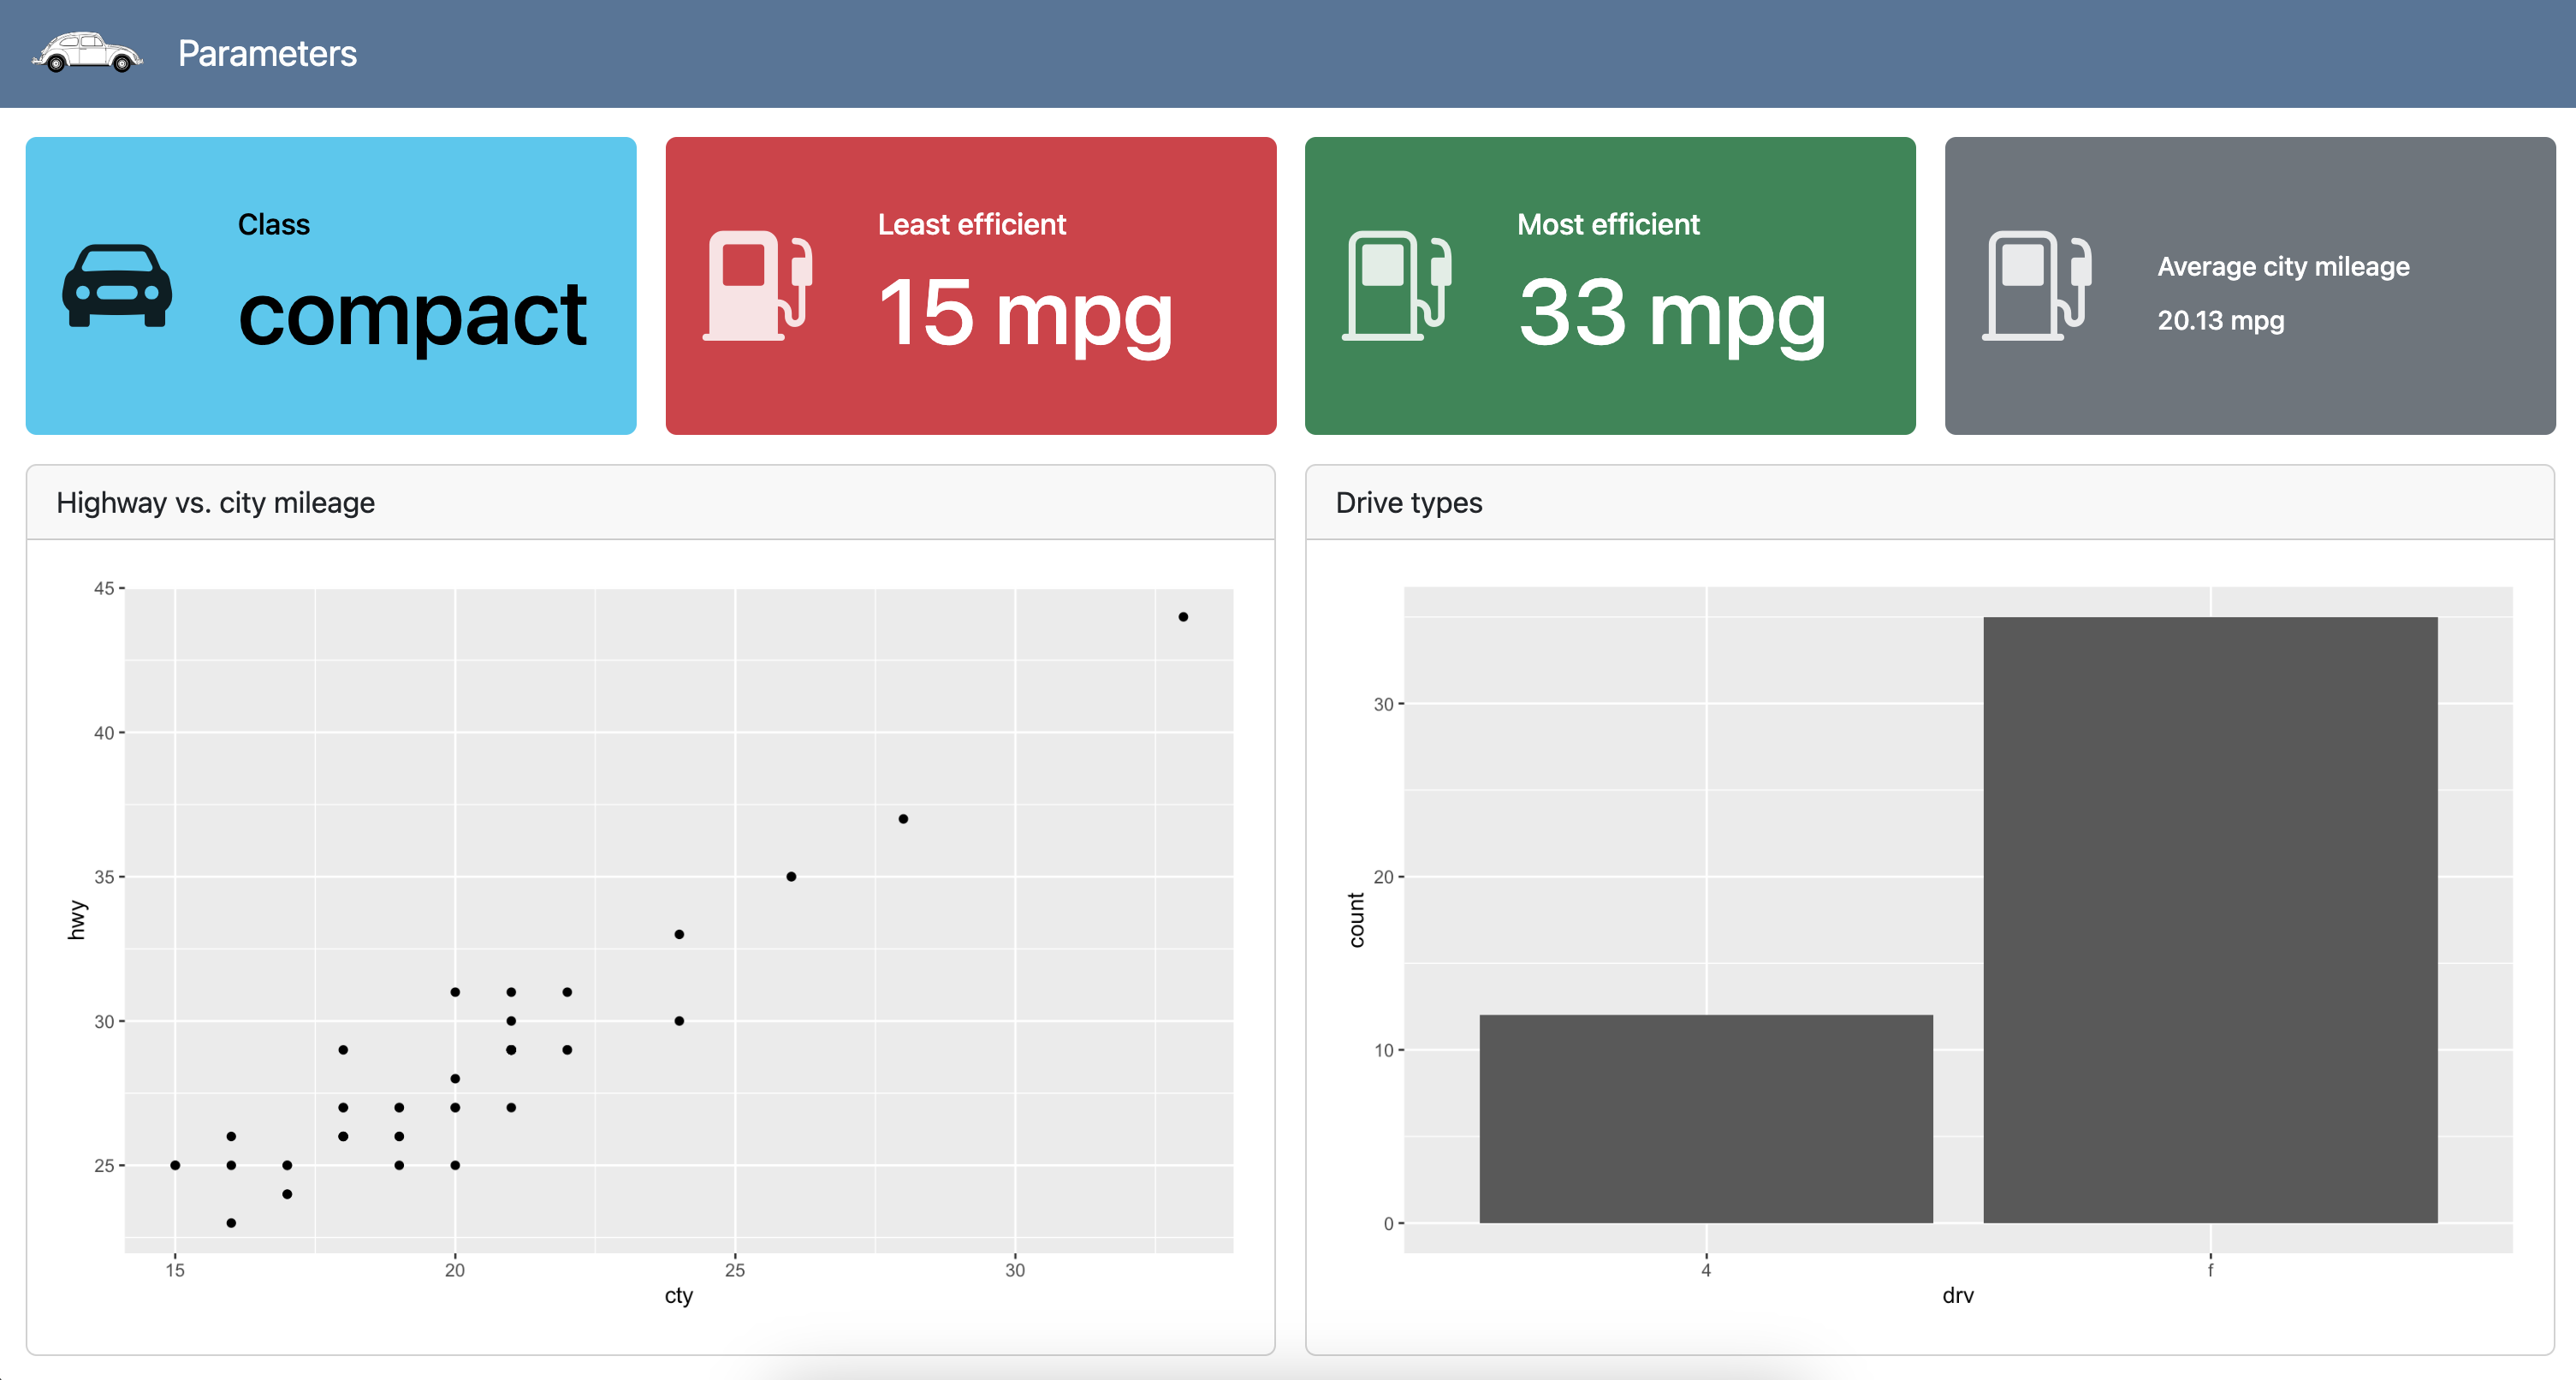Screen dimensions: 2576x1380
Task: Click gas pump icon in Average mileage box
Action: 2036,286
